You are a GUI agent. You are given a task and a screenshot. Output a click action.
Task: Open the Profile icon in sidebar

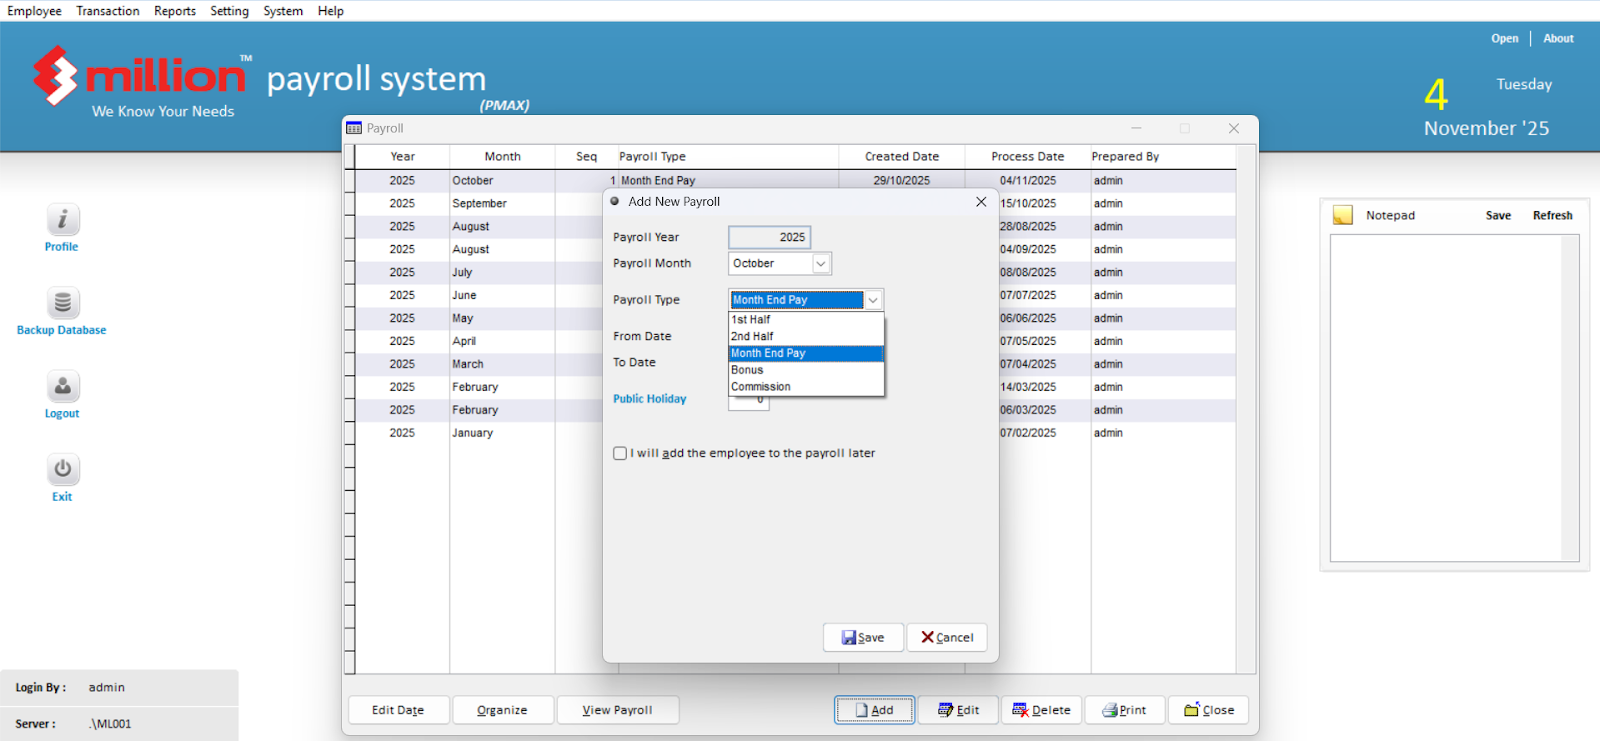62,220
